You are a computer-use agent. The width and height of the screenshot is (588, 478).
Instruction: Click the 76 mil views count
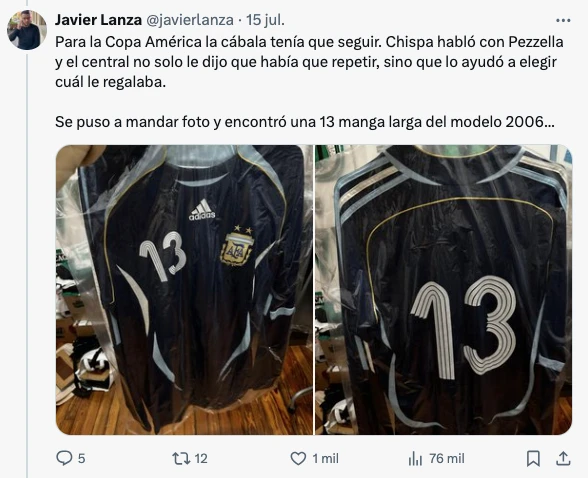(447, 459)
